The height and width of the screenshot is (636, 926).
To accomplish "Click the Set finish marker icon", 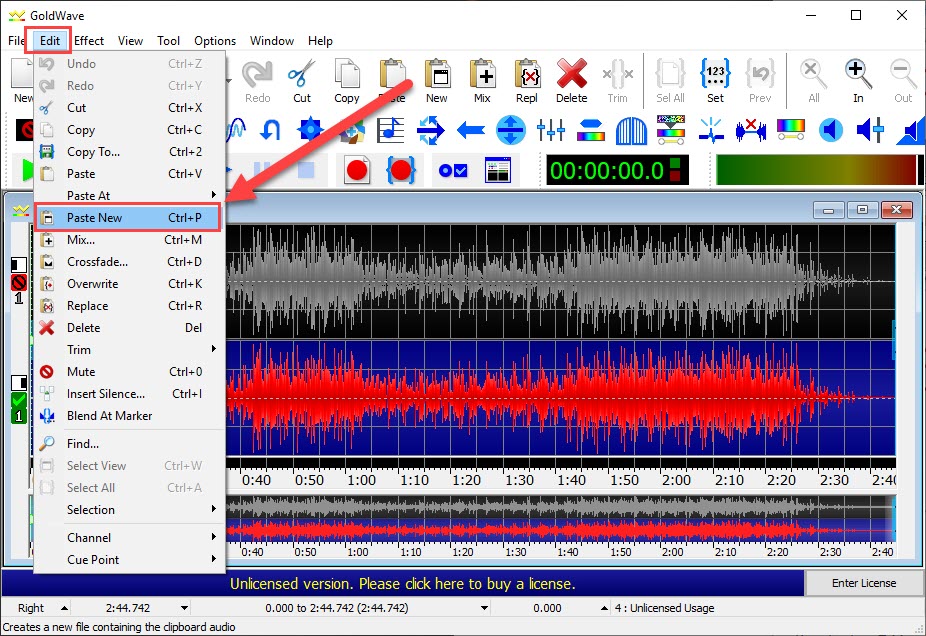I will [714, 80].
